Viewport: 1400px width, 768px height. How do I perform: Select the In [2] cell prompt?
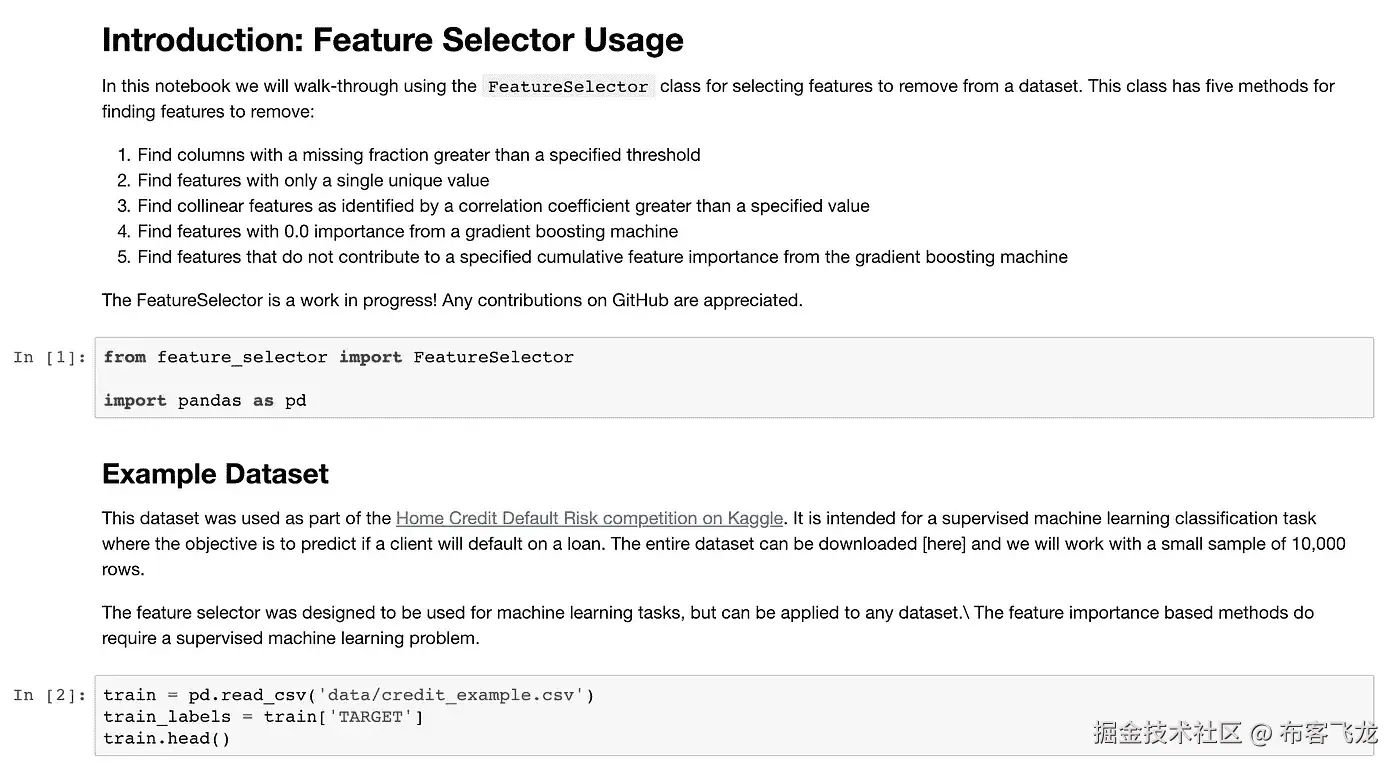point(50,695)
